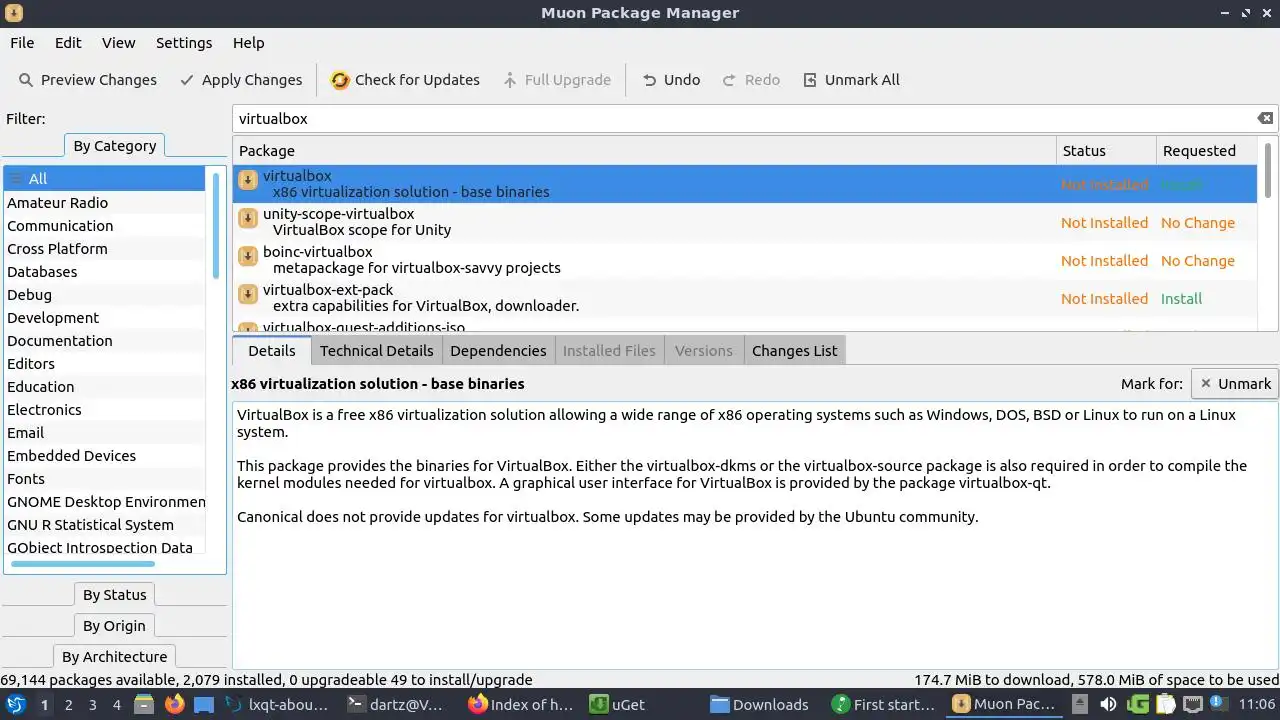Expand the By Architecture filter section
Viewport: 1280px width, 720px height.
coord(114,657)
